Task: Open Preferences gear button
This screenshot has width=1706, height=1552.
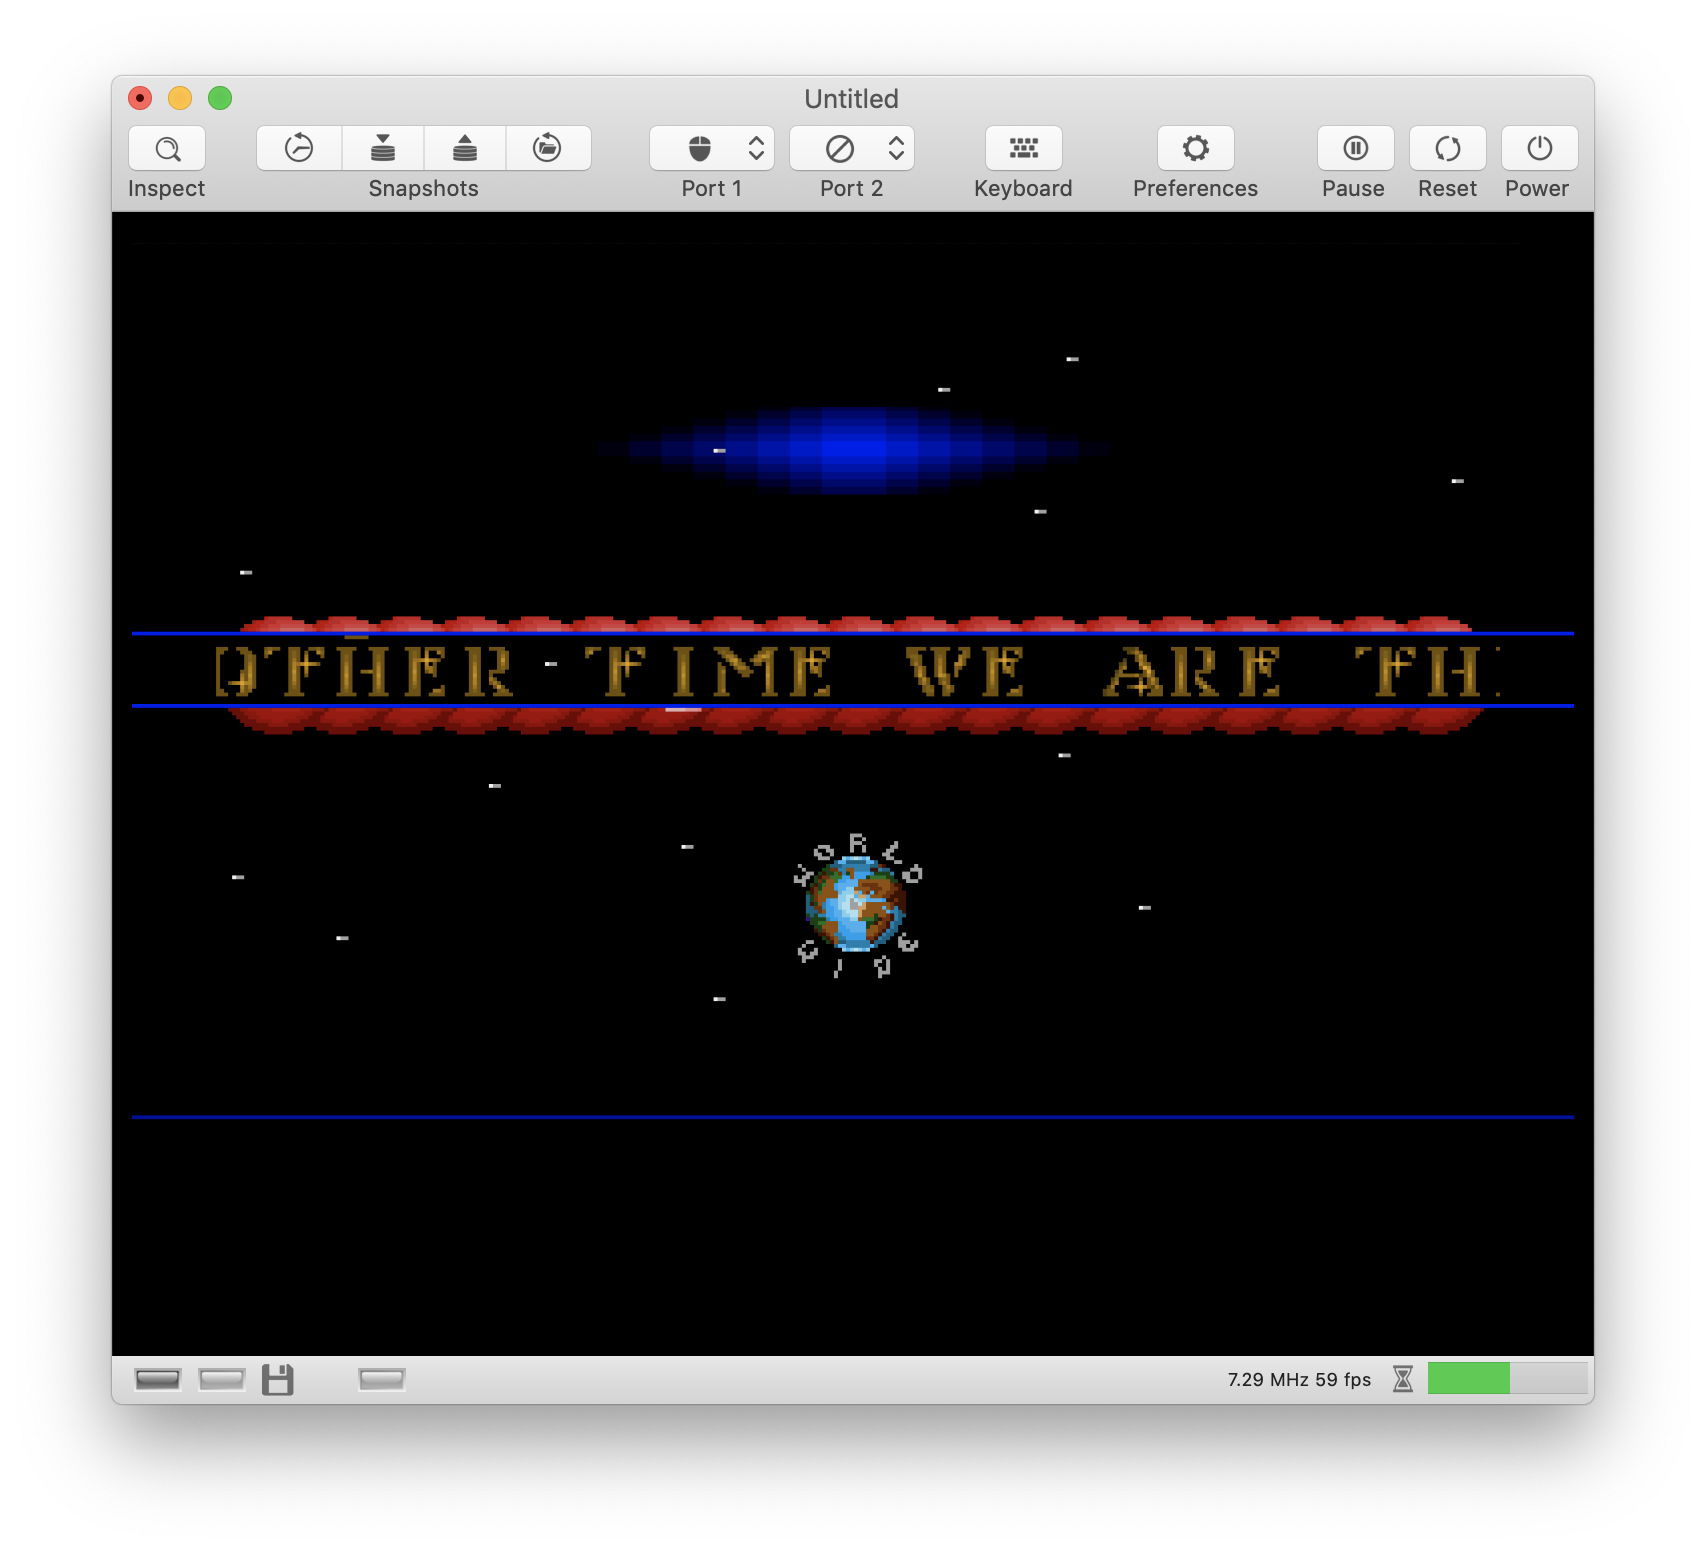Action: pyautogui.click(x=1196, y=149)
